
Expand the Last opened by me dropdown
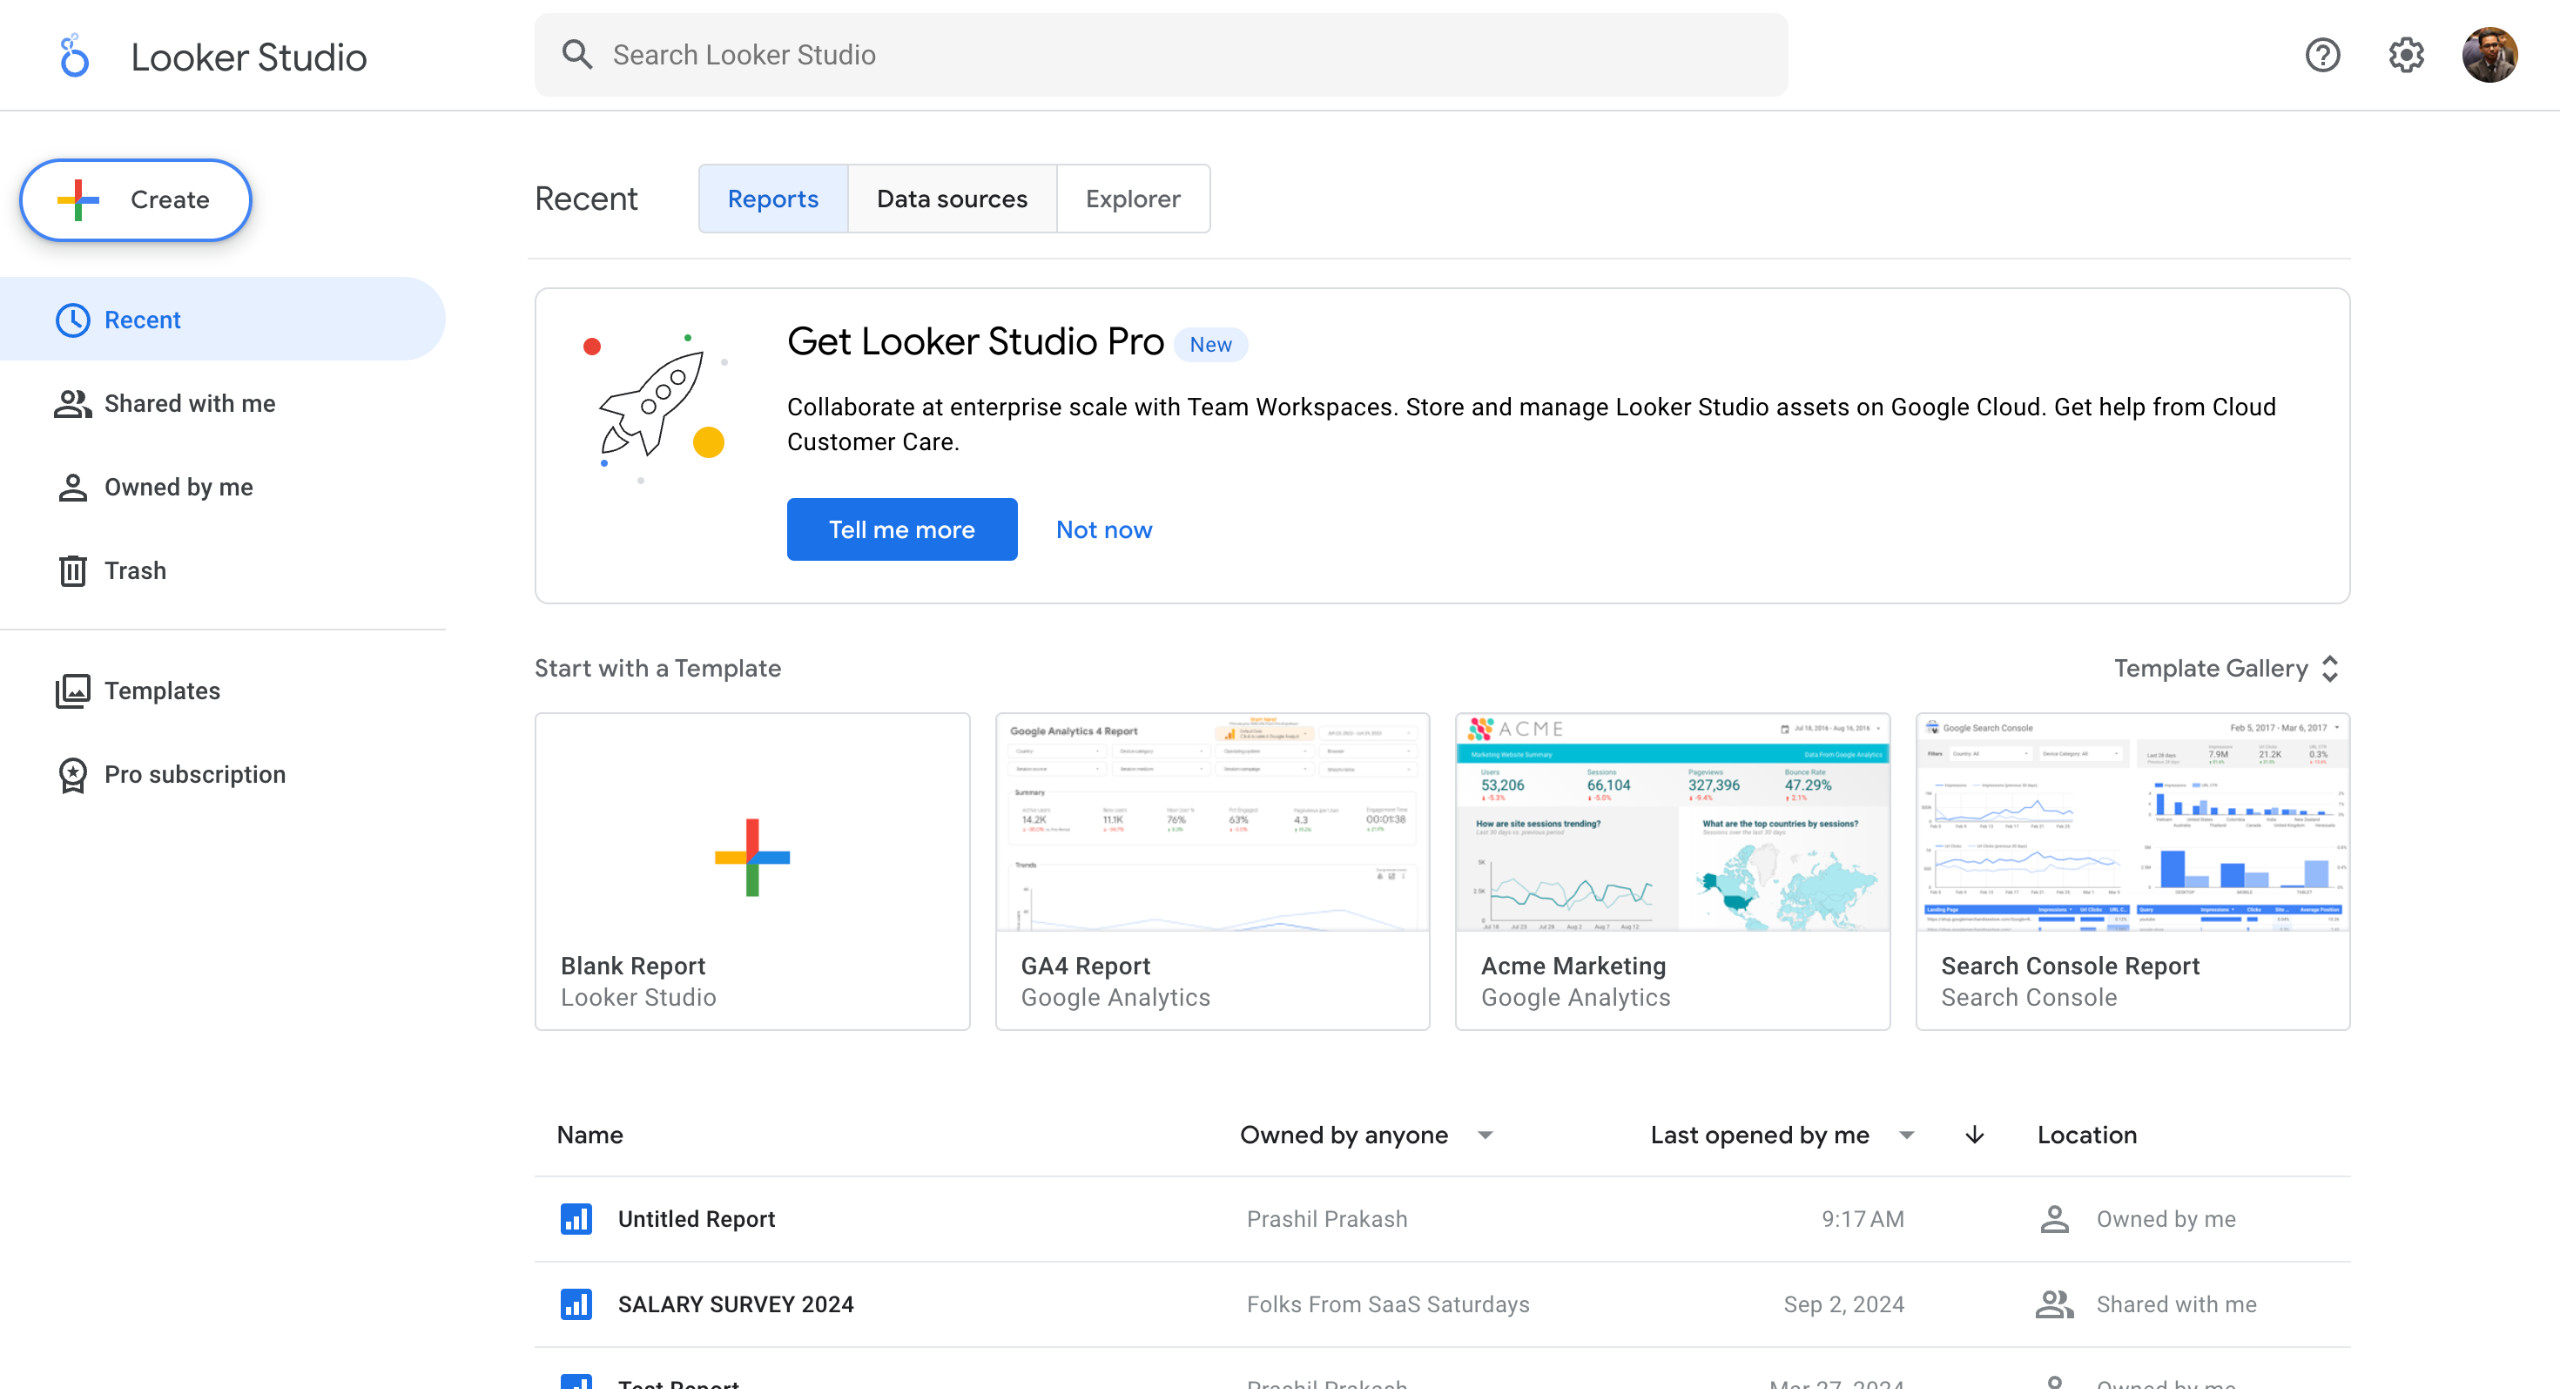coord(1906,1135)
